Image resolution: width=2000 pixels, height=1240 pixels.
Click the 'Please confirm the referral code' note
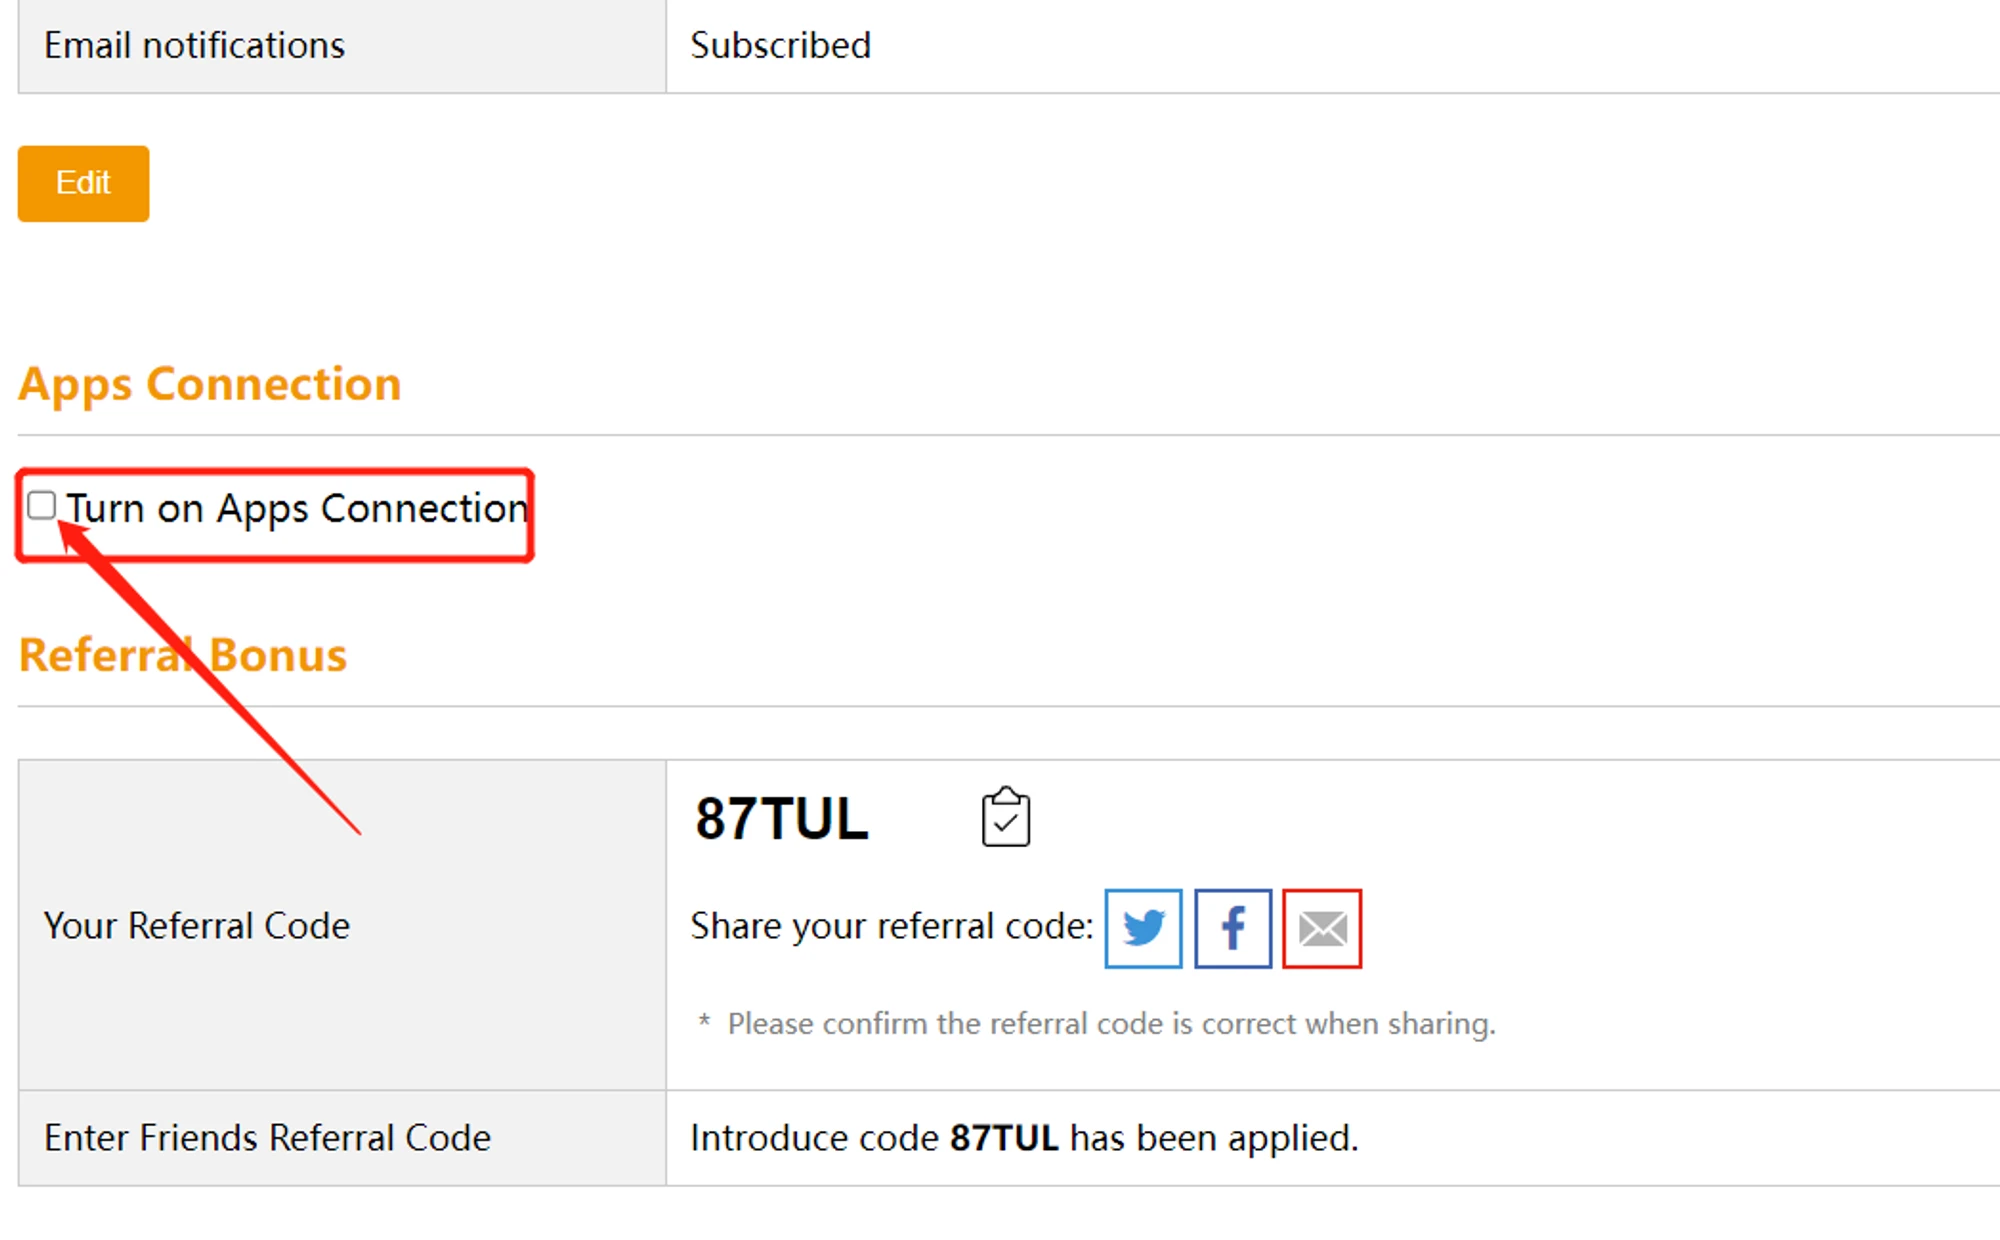[1111, 1024]
